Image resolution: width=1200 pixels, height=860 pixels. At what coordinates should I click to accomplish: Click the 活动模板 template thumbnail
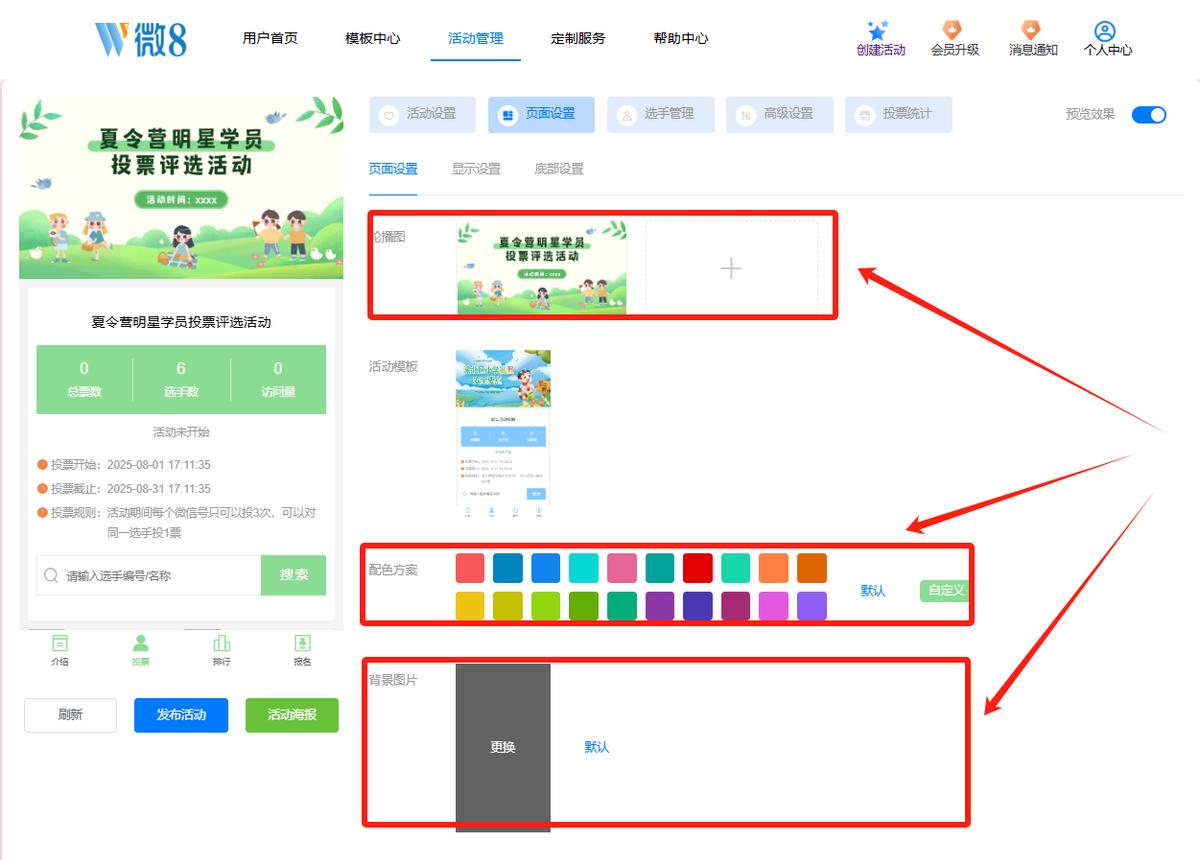click(x=503, y=434)
